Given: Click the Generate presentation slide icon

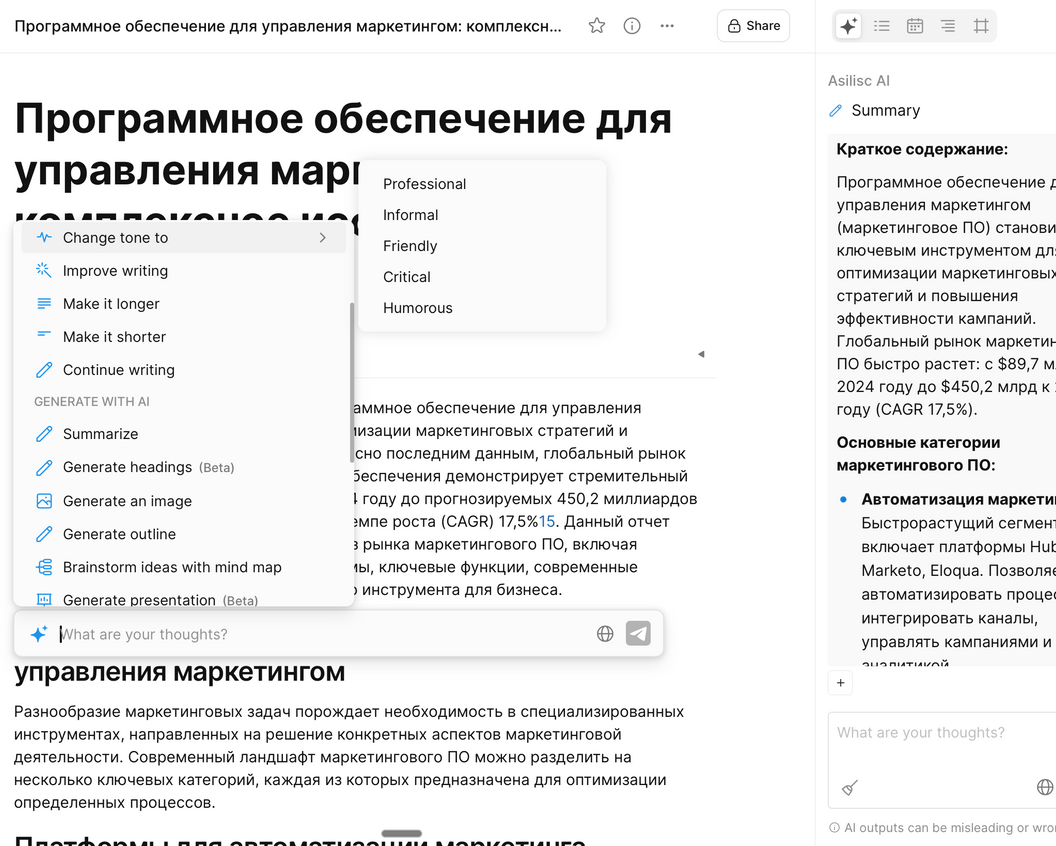Looking at the screenshot, I should point(44,599).
